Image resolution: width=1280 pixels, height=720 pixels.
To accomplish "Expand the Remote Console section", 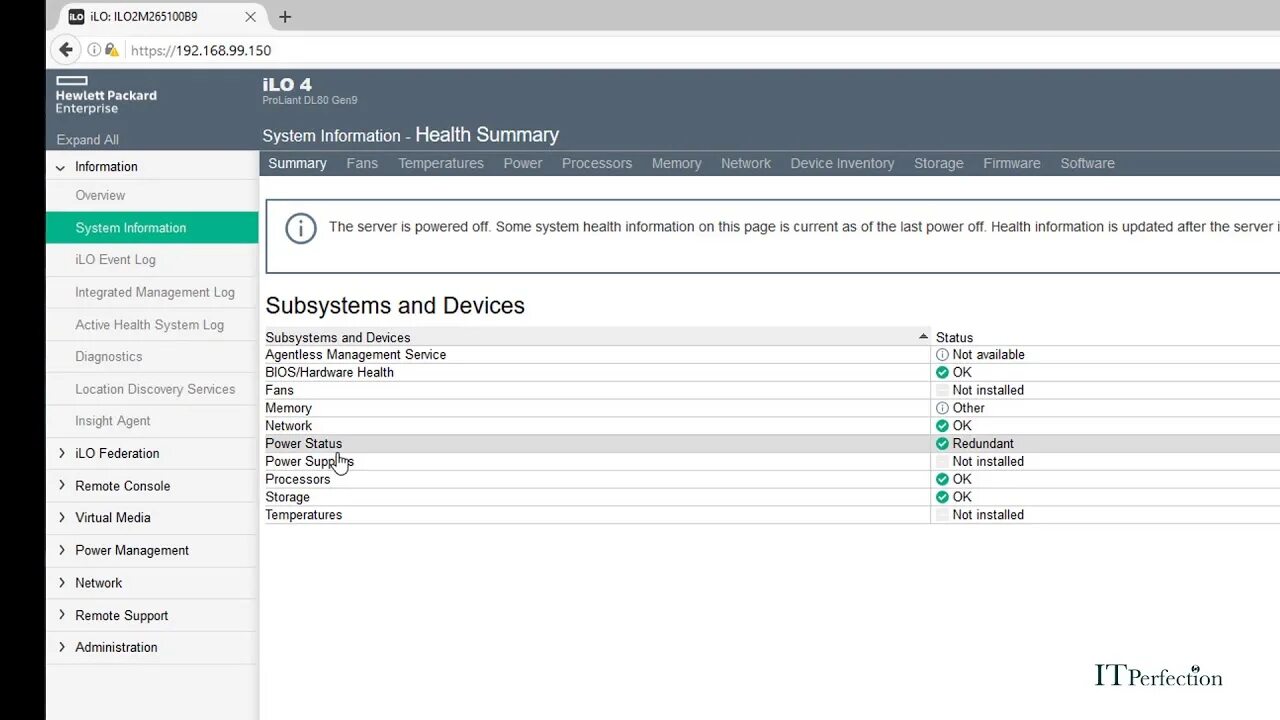I will coord(62,486).
